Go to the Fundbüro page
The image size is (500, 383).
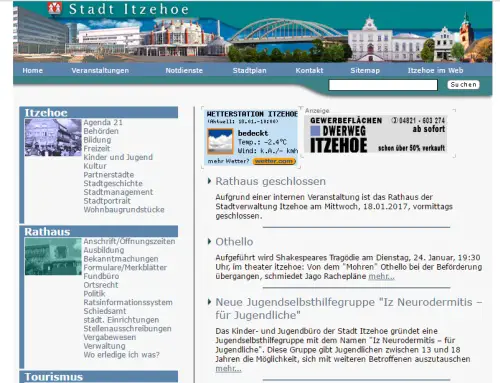point(101,276)
